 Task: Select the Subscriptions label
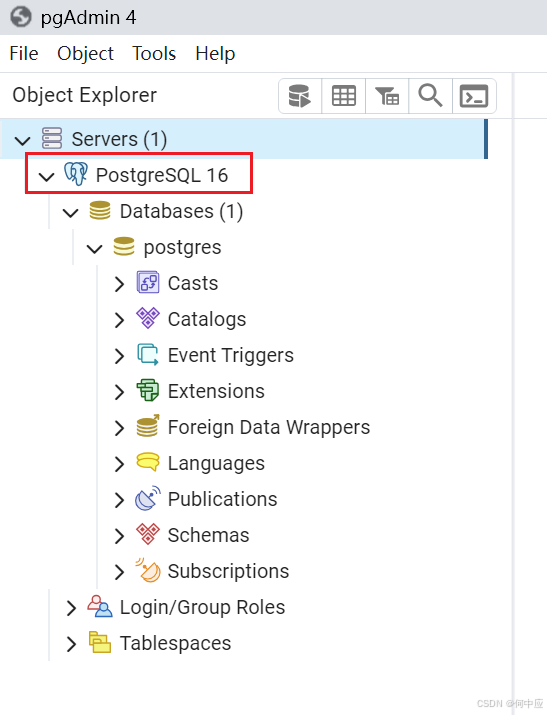pos(228,571)
